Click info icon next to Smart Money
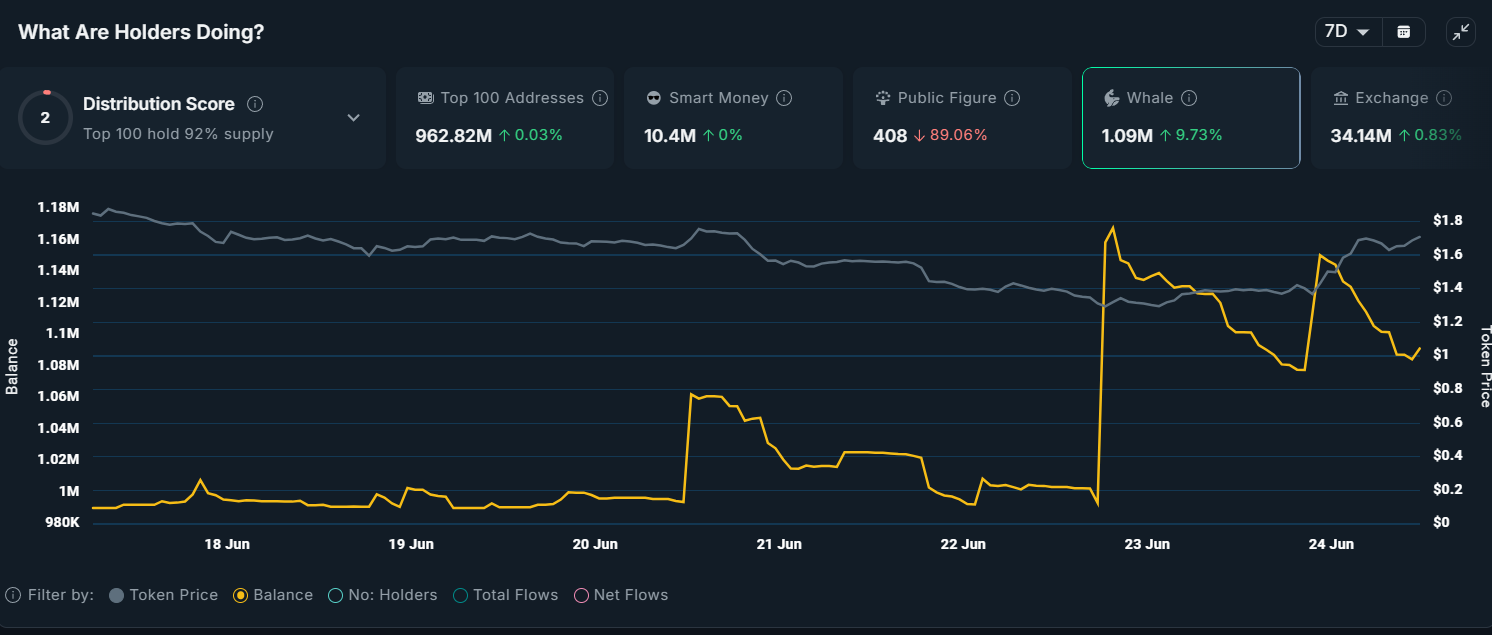The height and width of the screenshot is (635, 1492). [x=784, y=98]
